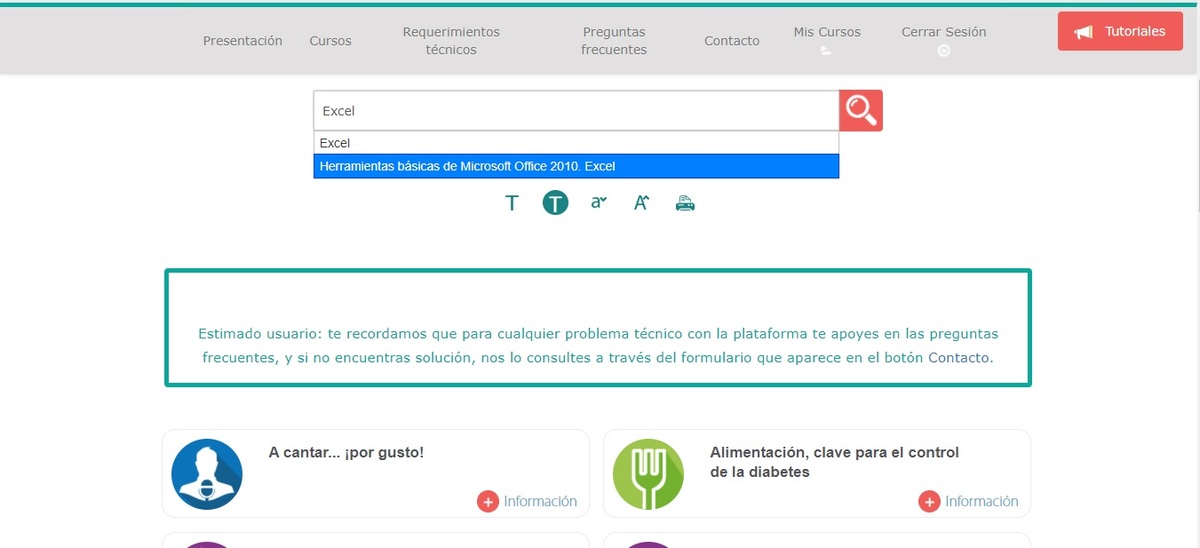Decrease font size with the small 'a' icon
1200x548 pixels.
coord(598,203)
